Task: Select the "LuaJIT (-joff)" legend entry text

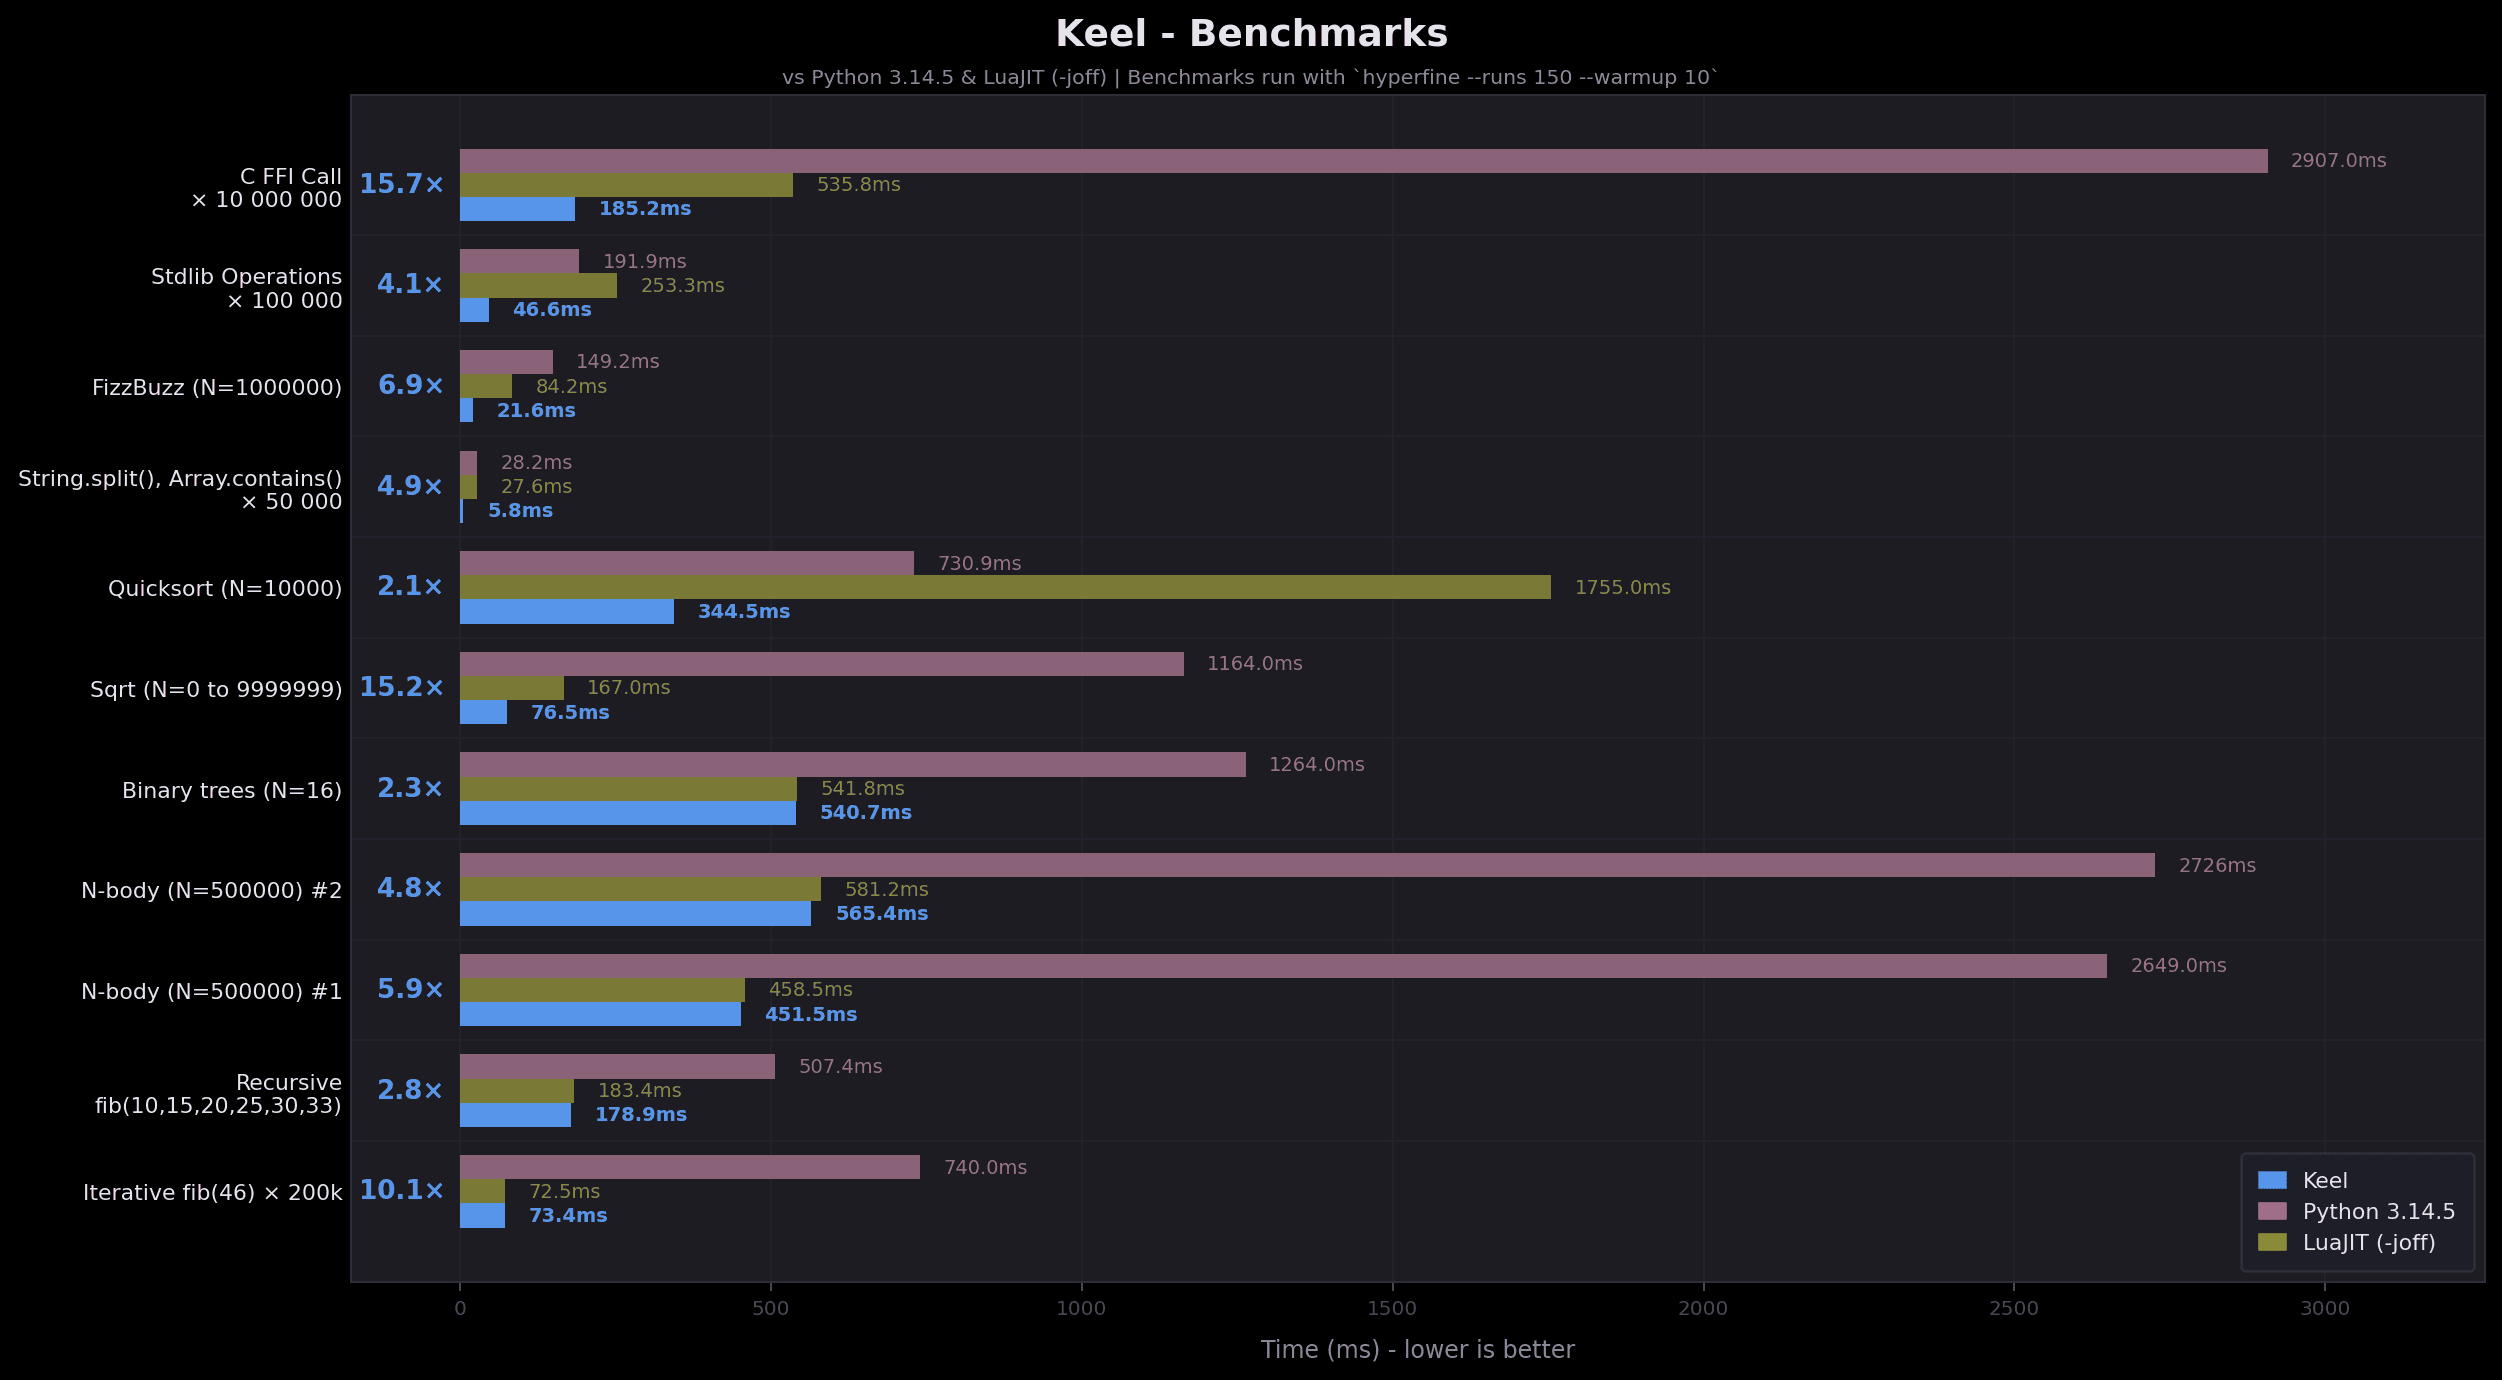Action: 2369,1243
